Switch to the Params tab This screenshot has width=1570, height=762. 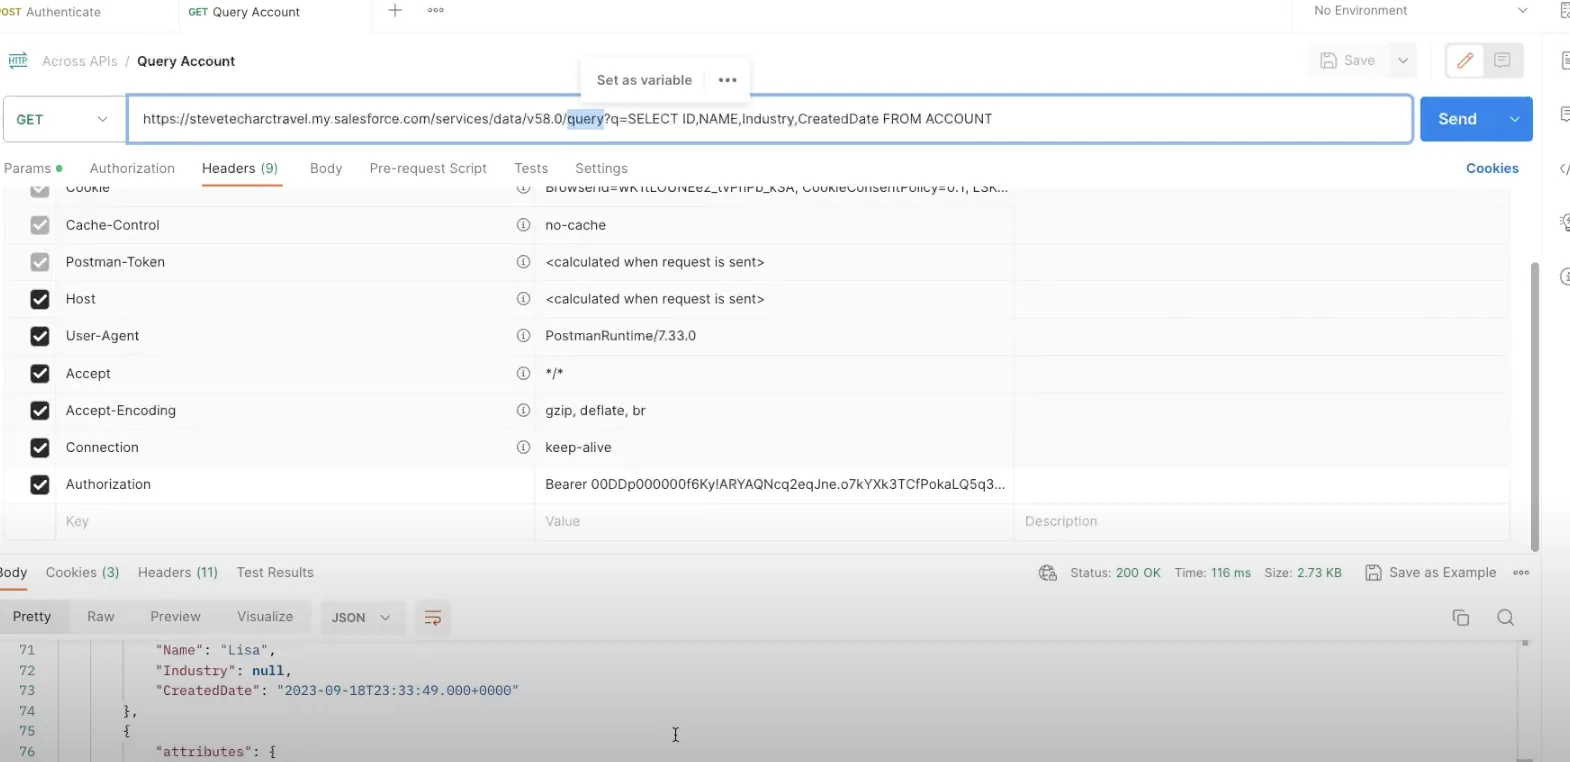pyautogui.click(x=33, y=168)
